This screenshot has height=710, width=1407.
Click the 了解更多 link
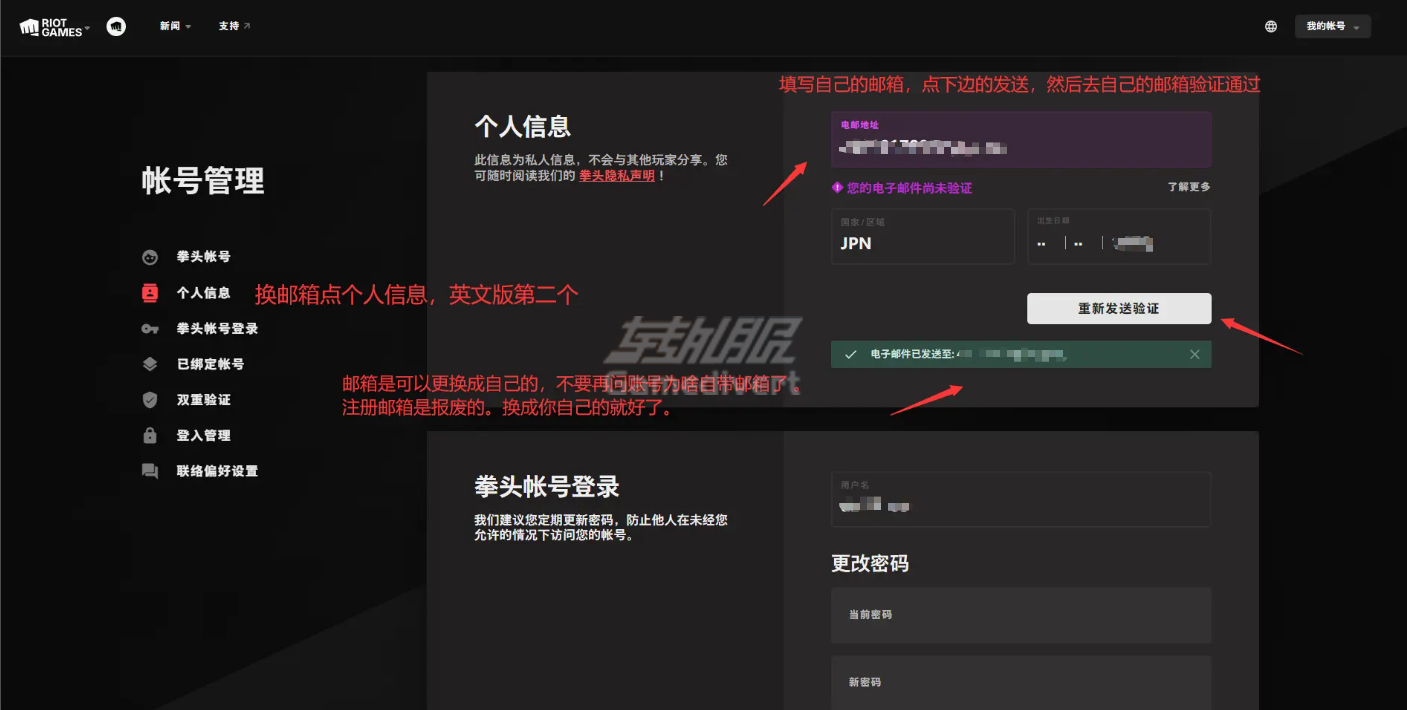[x=1189, y=187]
